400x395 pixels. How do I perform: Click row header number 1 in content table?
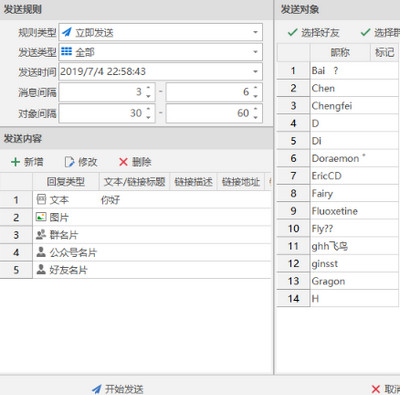(16, 200)
